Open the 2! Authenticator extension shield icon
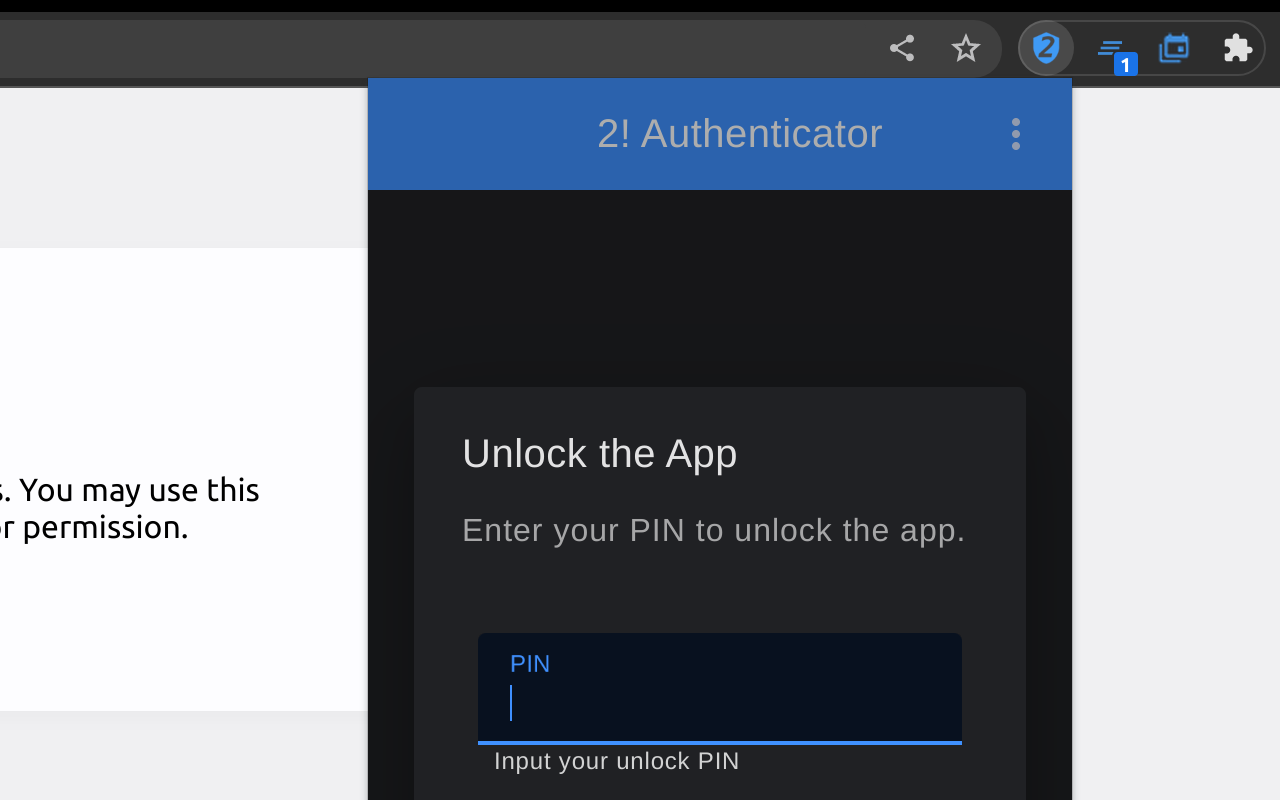1280x800 pixels. [1046, 48]
